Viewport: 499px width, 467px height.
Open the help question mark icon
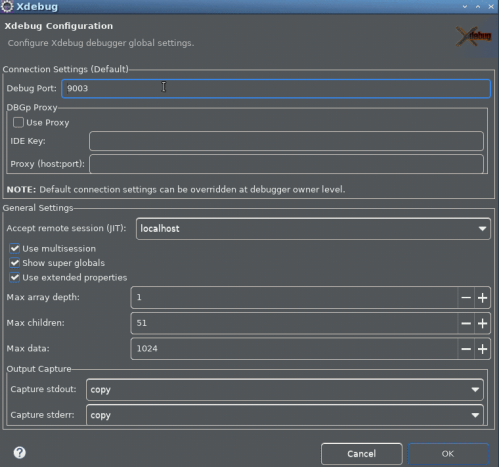coord(20,453)
